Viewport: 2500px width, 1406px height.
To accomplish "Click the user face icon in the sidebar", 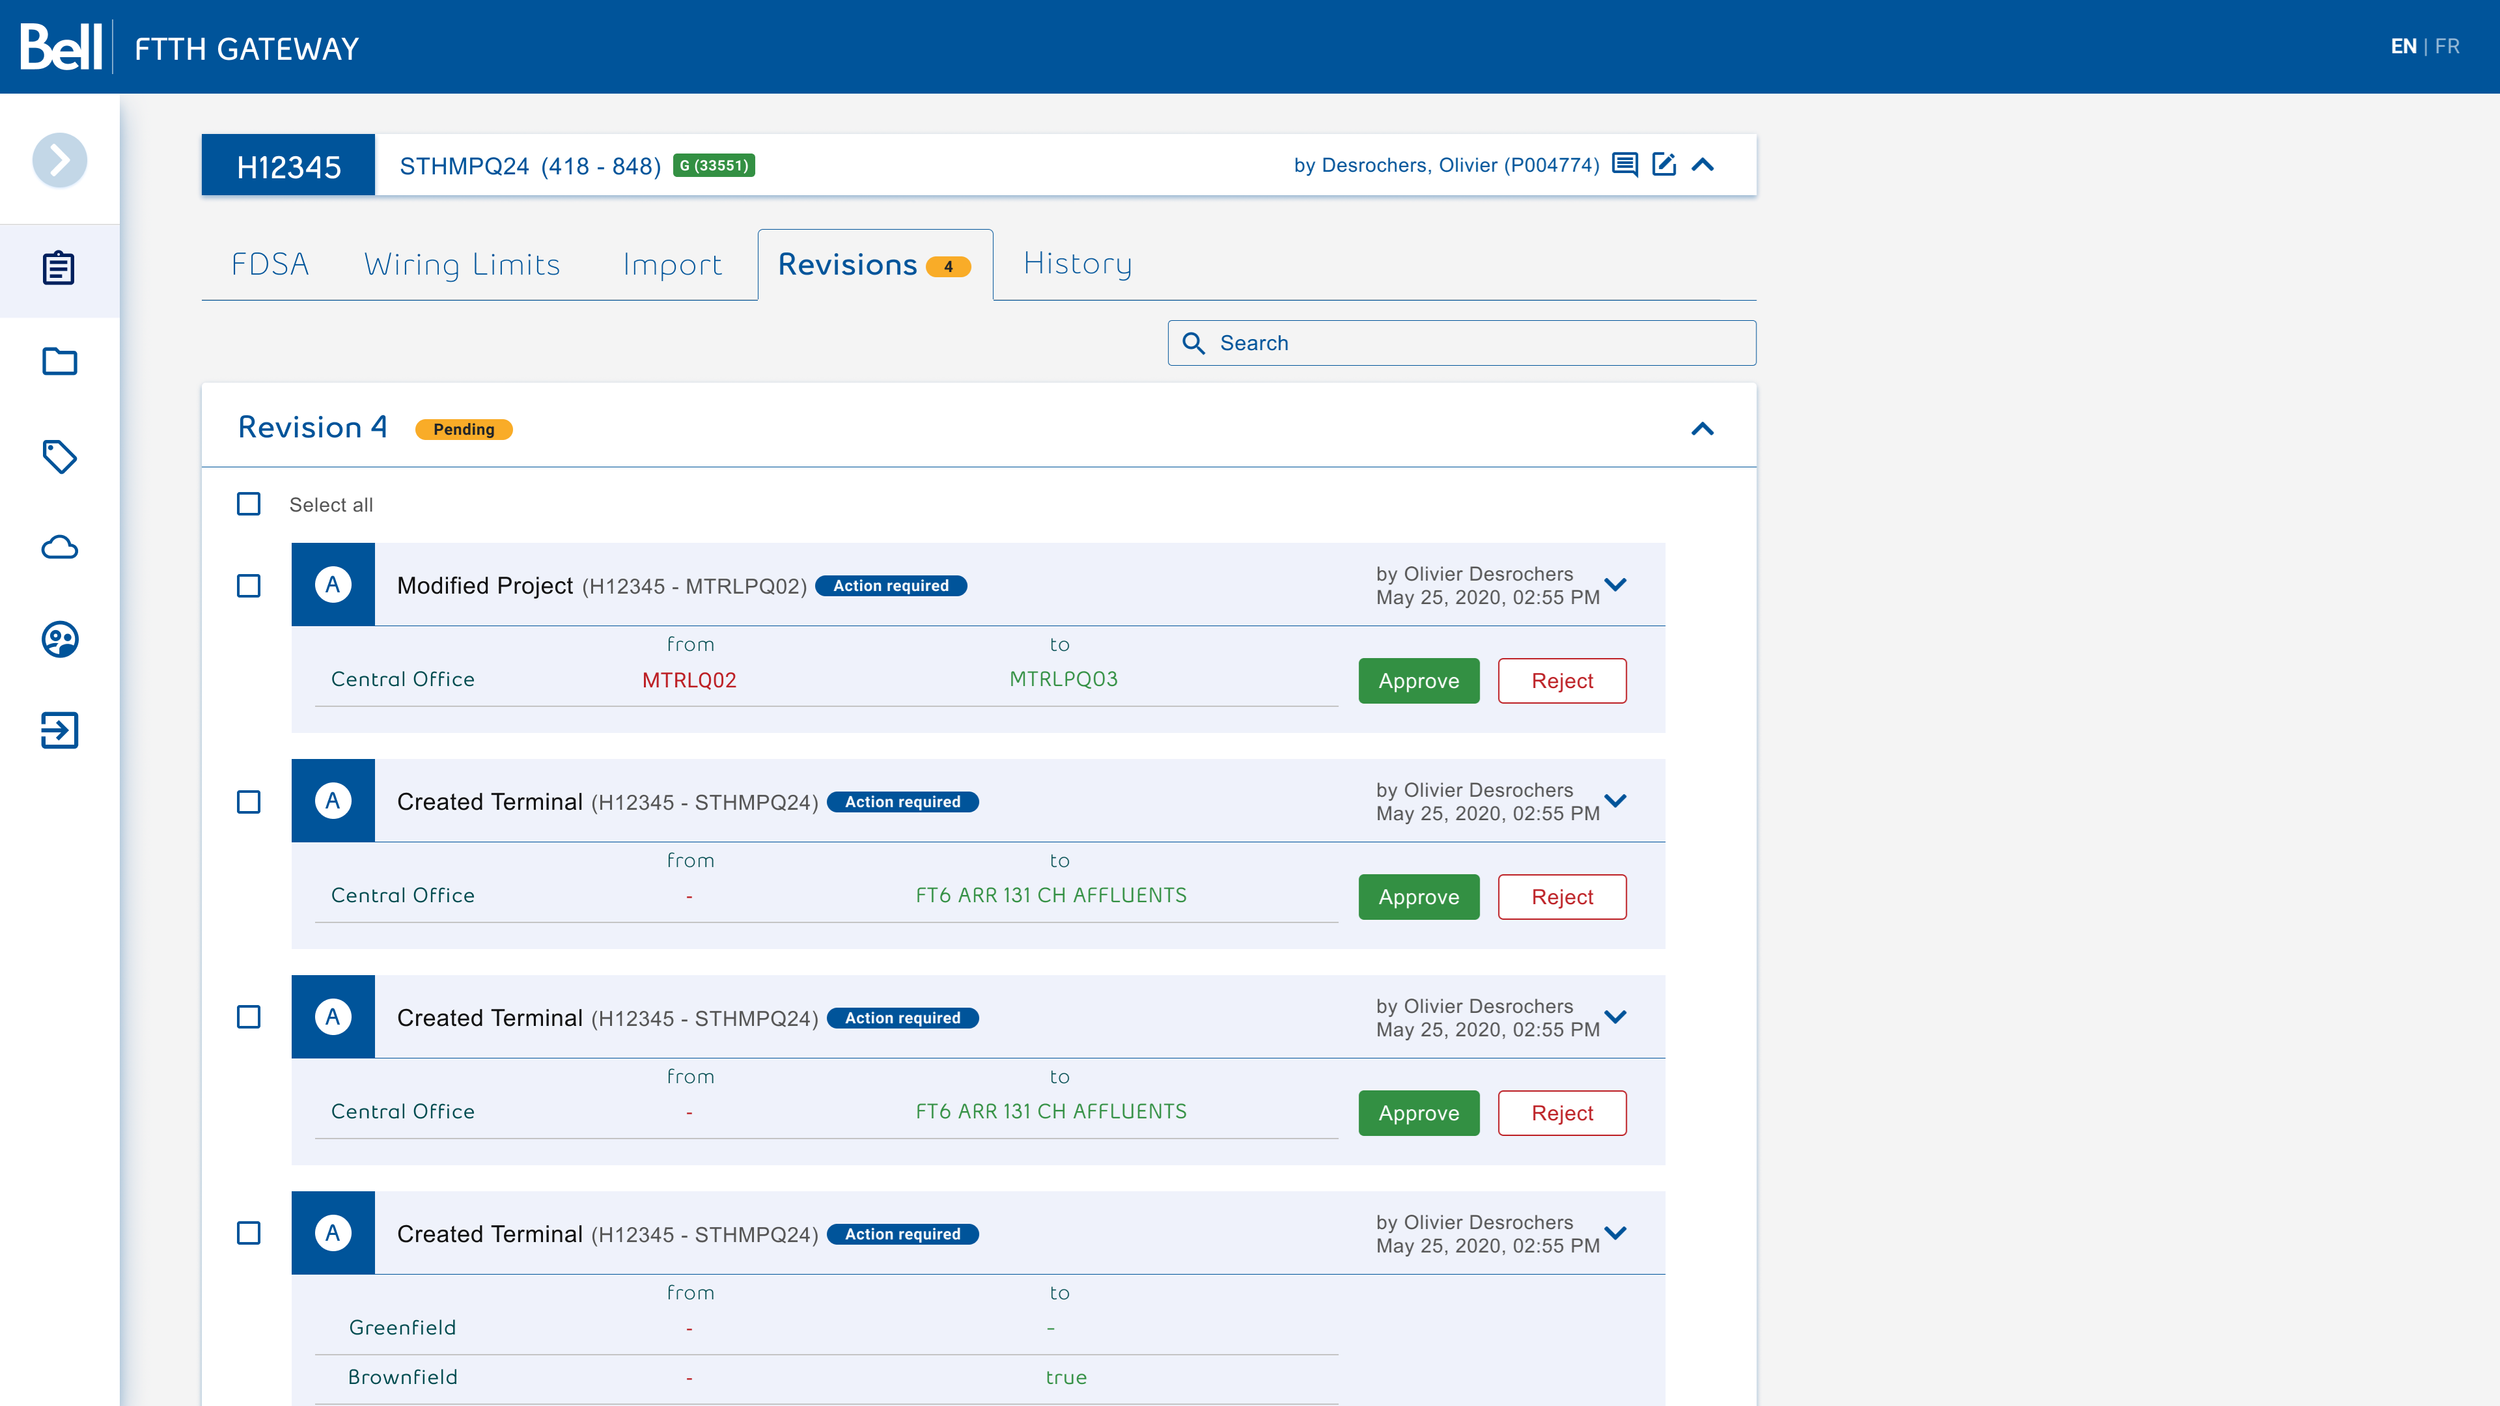I will (x=59, y=639).
